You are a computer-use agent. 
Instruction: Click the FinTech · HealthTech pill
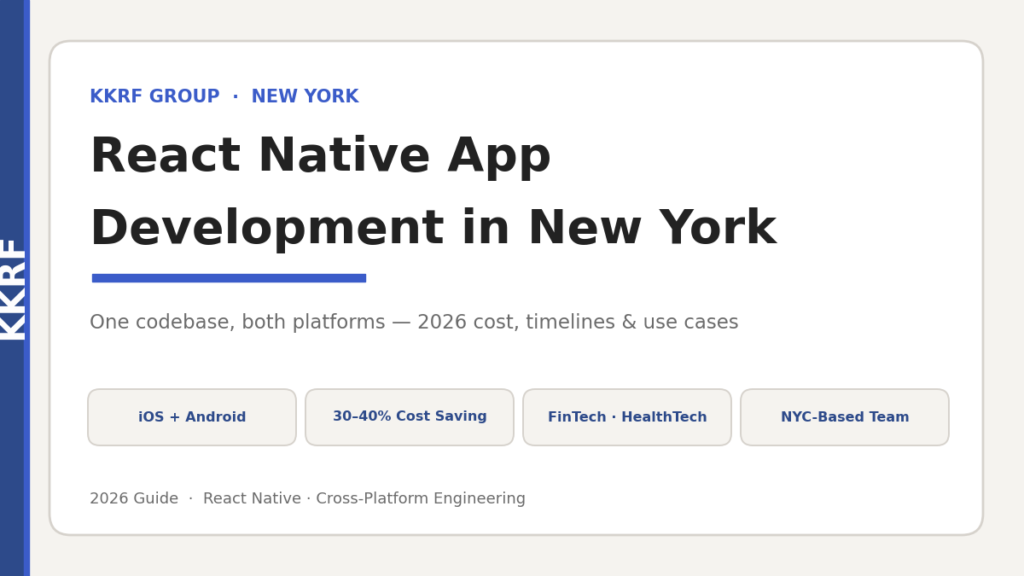(x=627, y=417)
